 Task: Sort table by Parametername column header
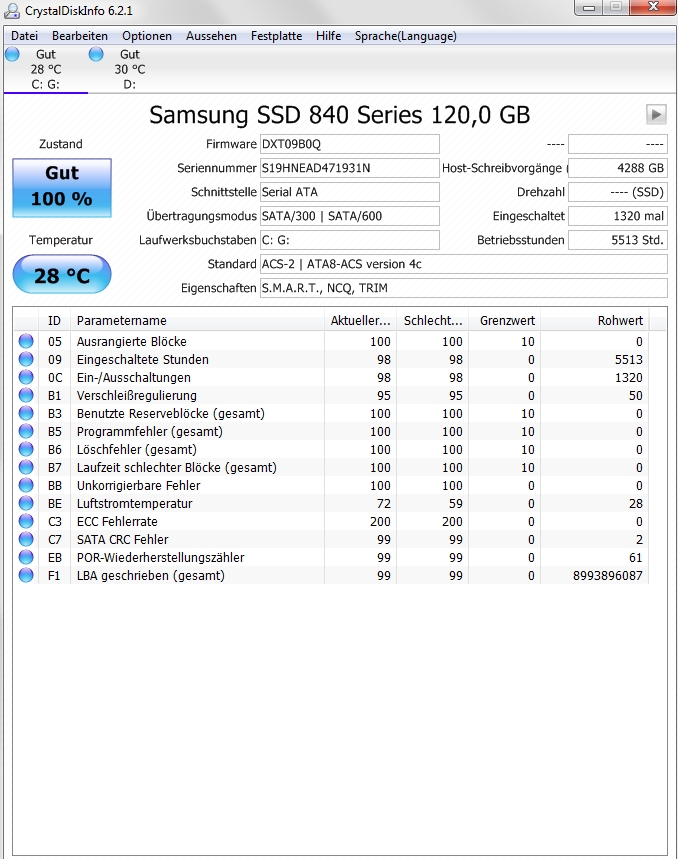tap(197, 320)
